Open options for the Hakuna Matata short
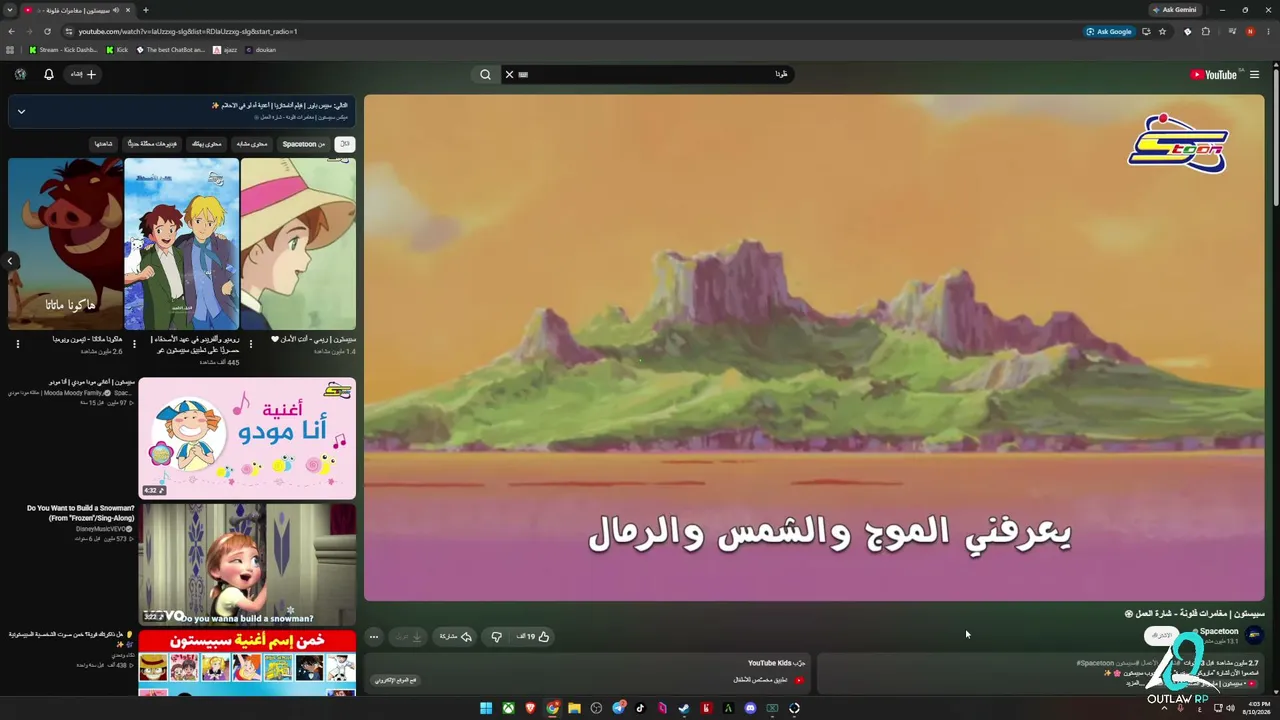The image size is (1280, 720). [18, 344]
